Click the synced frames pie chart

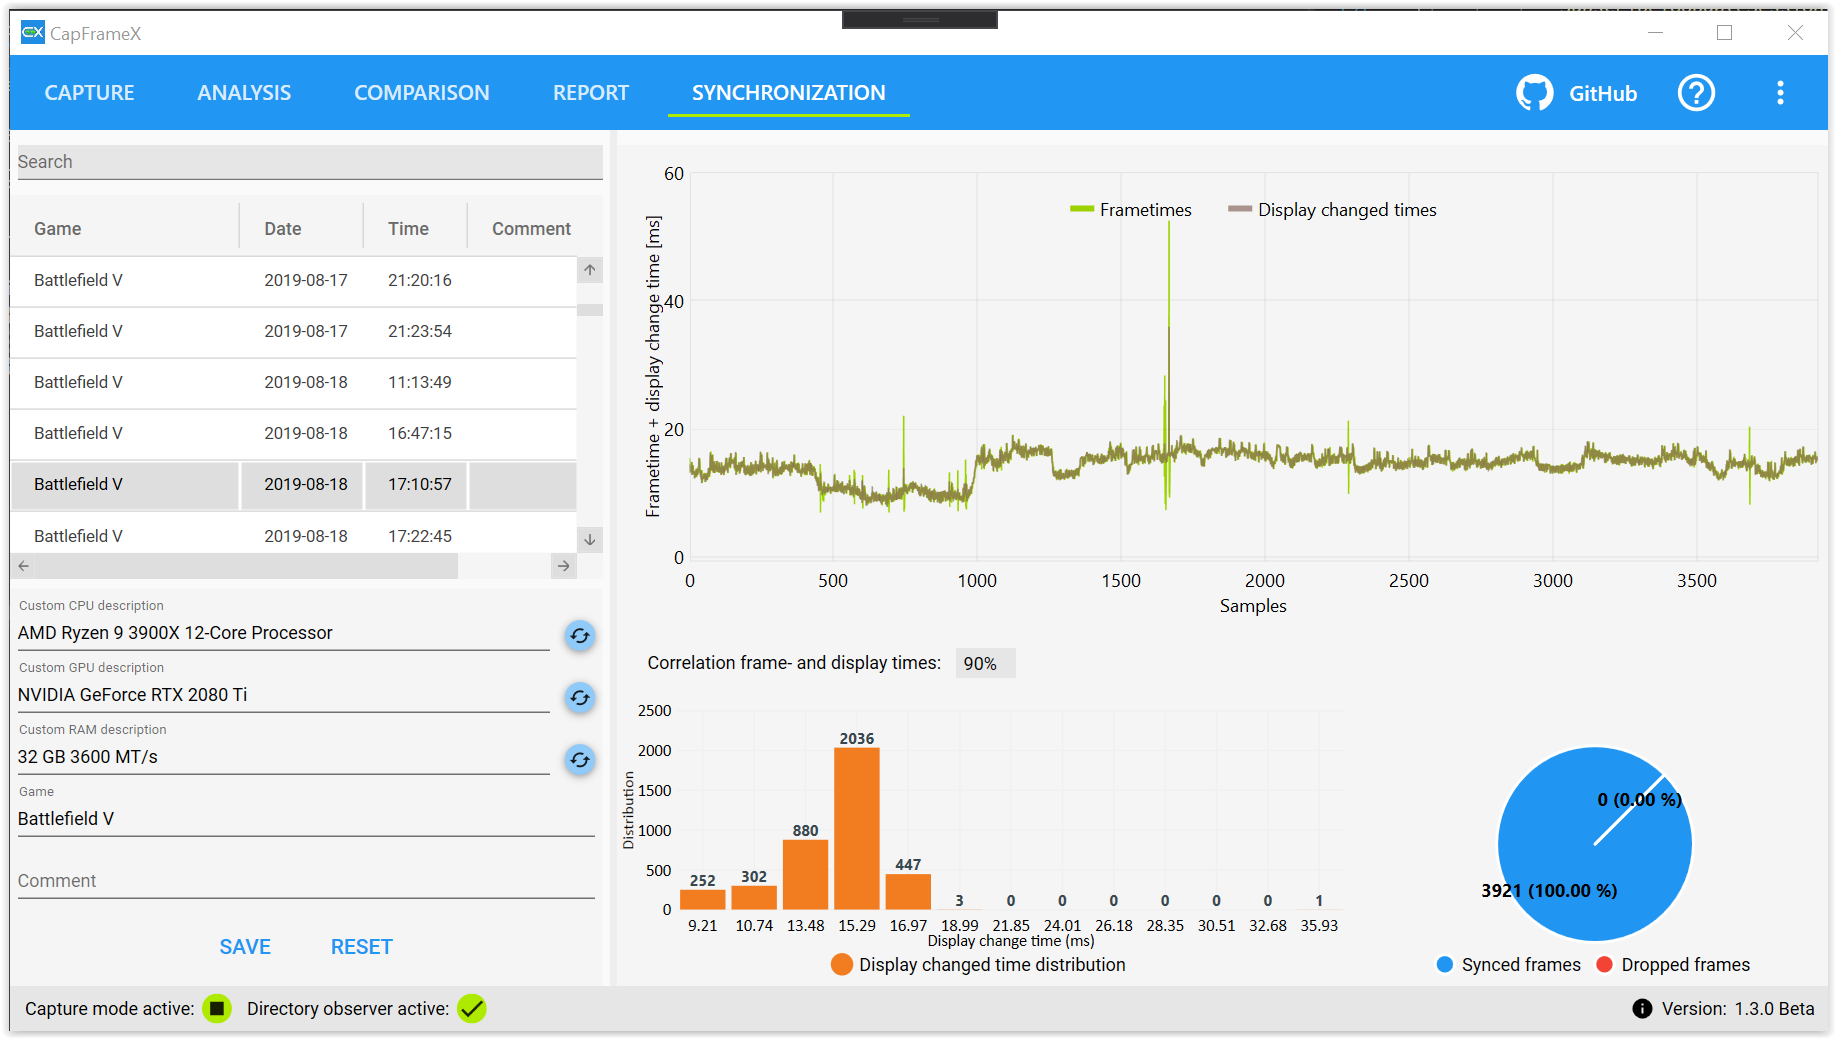tap(1594, 845)
